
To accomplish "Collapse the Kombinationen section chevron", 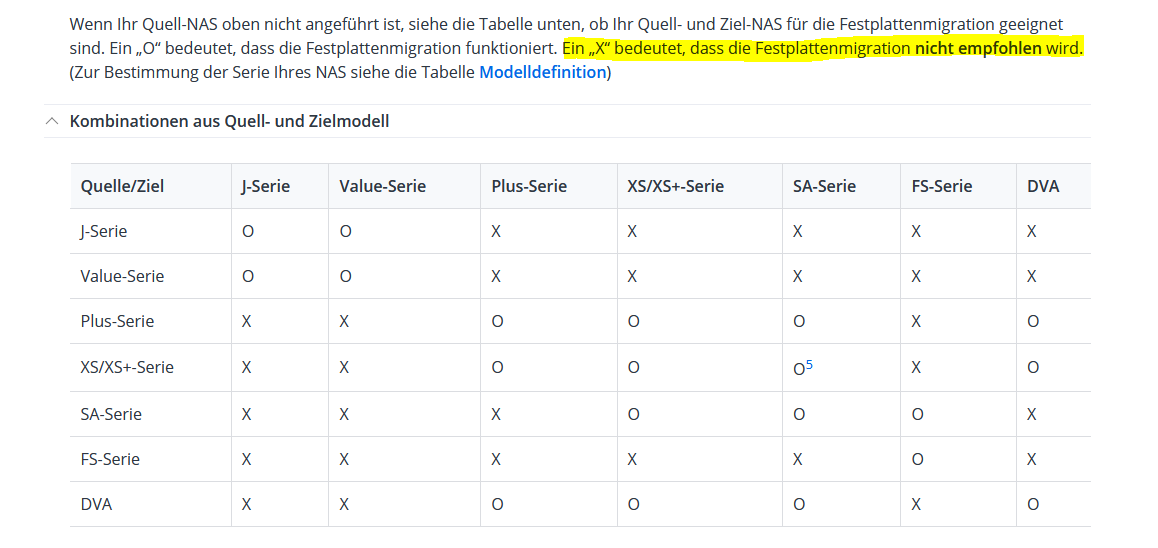I will coord(52,121).
